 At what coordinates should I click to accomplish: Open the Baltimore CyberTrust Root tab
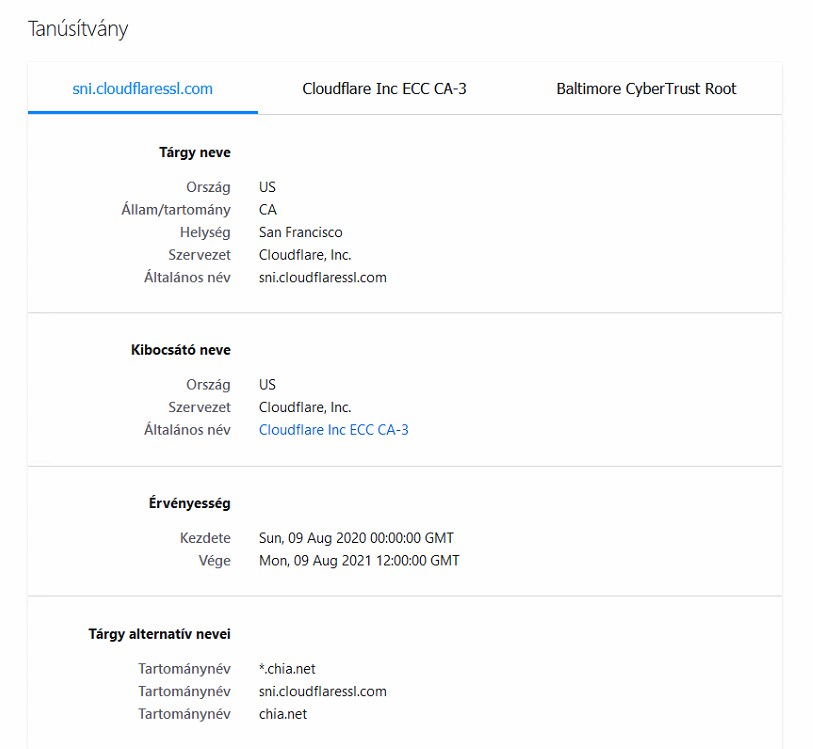pyautogui.click(x=646, y=89)
